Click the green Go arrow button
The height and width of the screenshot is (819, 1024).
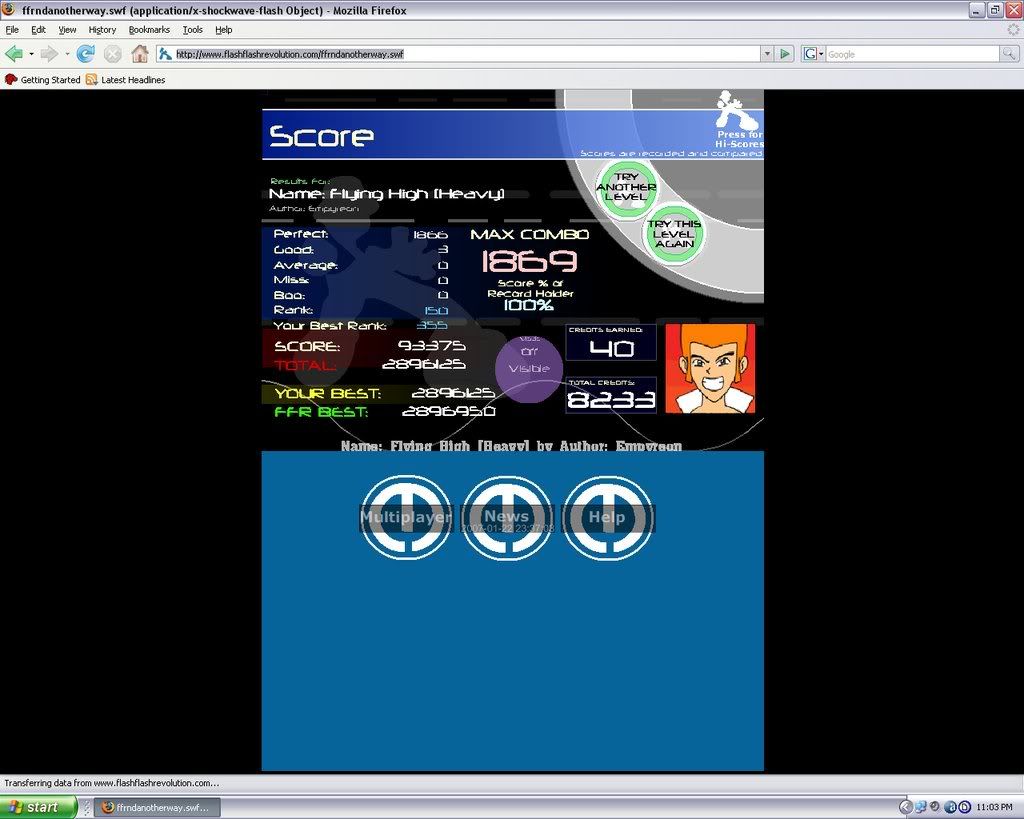[786, 54]
